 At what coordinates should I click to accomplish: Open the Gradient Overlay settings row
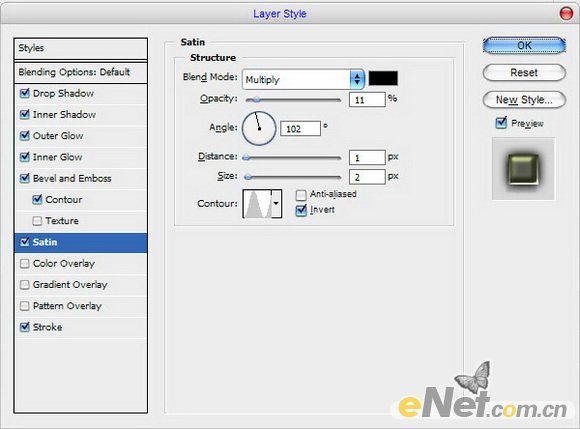tap(81, 284)
